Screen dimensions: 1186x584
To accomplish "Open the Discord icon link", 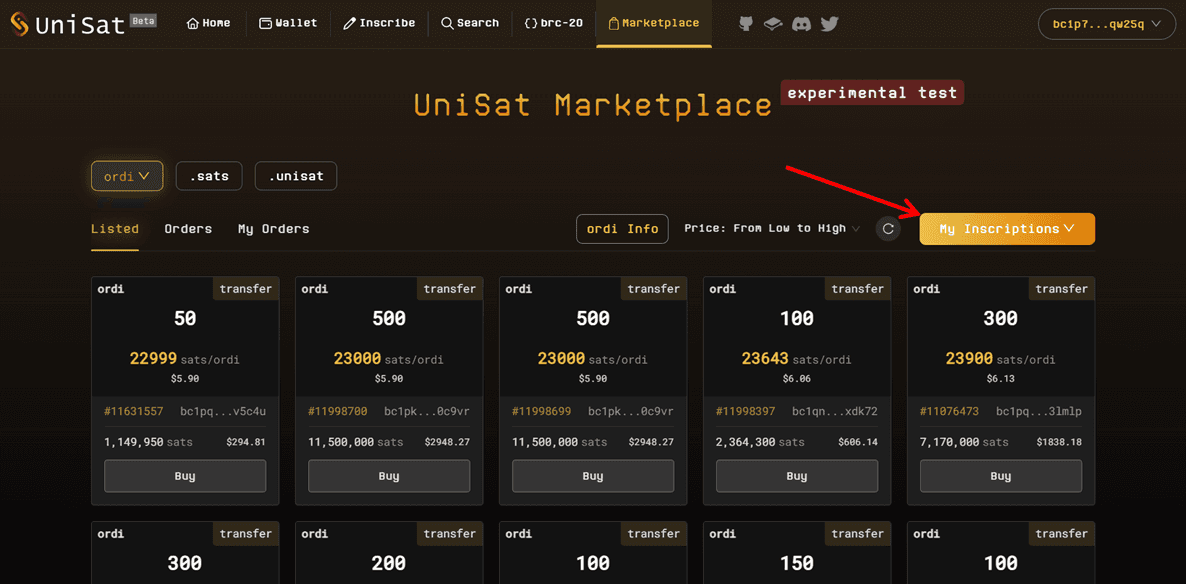I will click(801, 23).
